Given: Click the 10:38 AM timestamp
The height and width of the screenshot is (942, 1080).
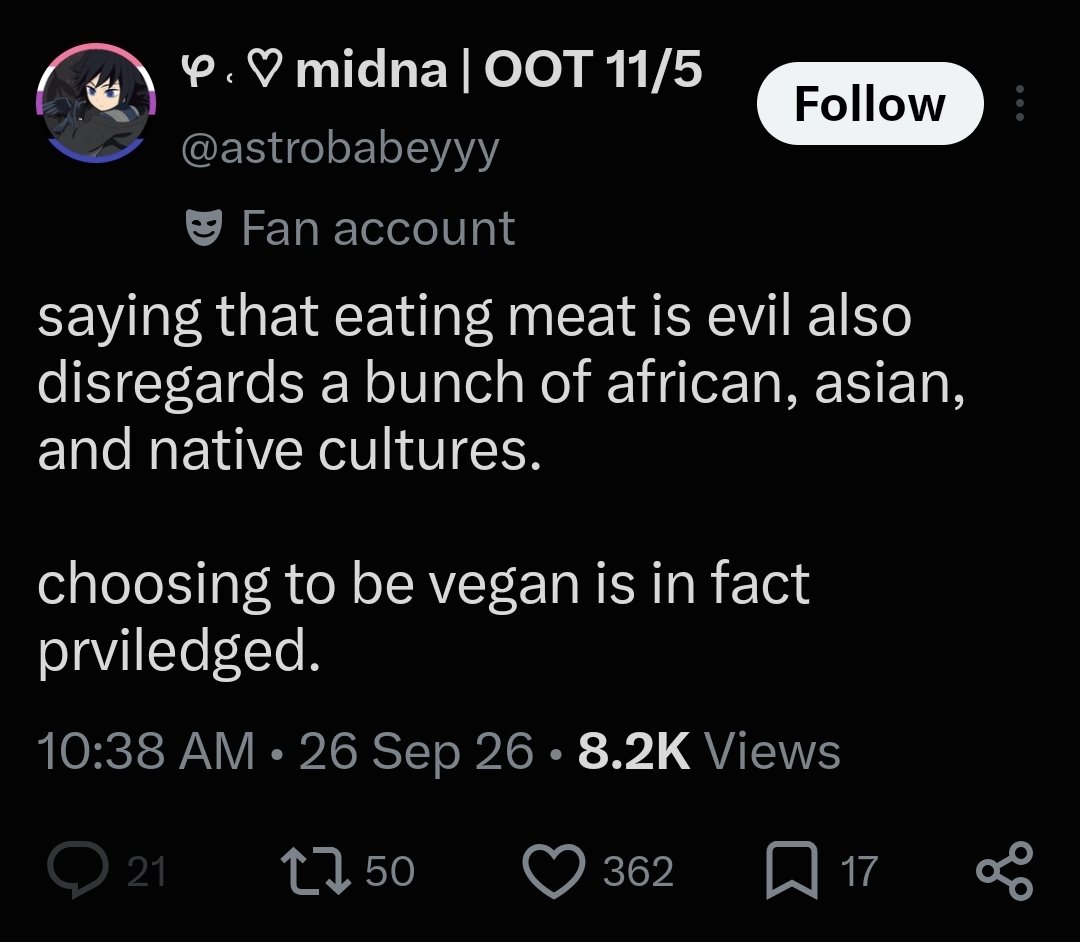Looking at the screenshot, I should coord(146,751).
